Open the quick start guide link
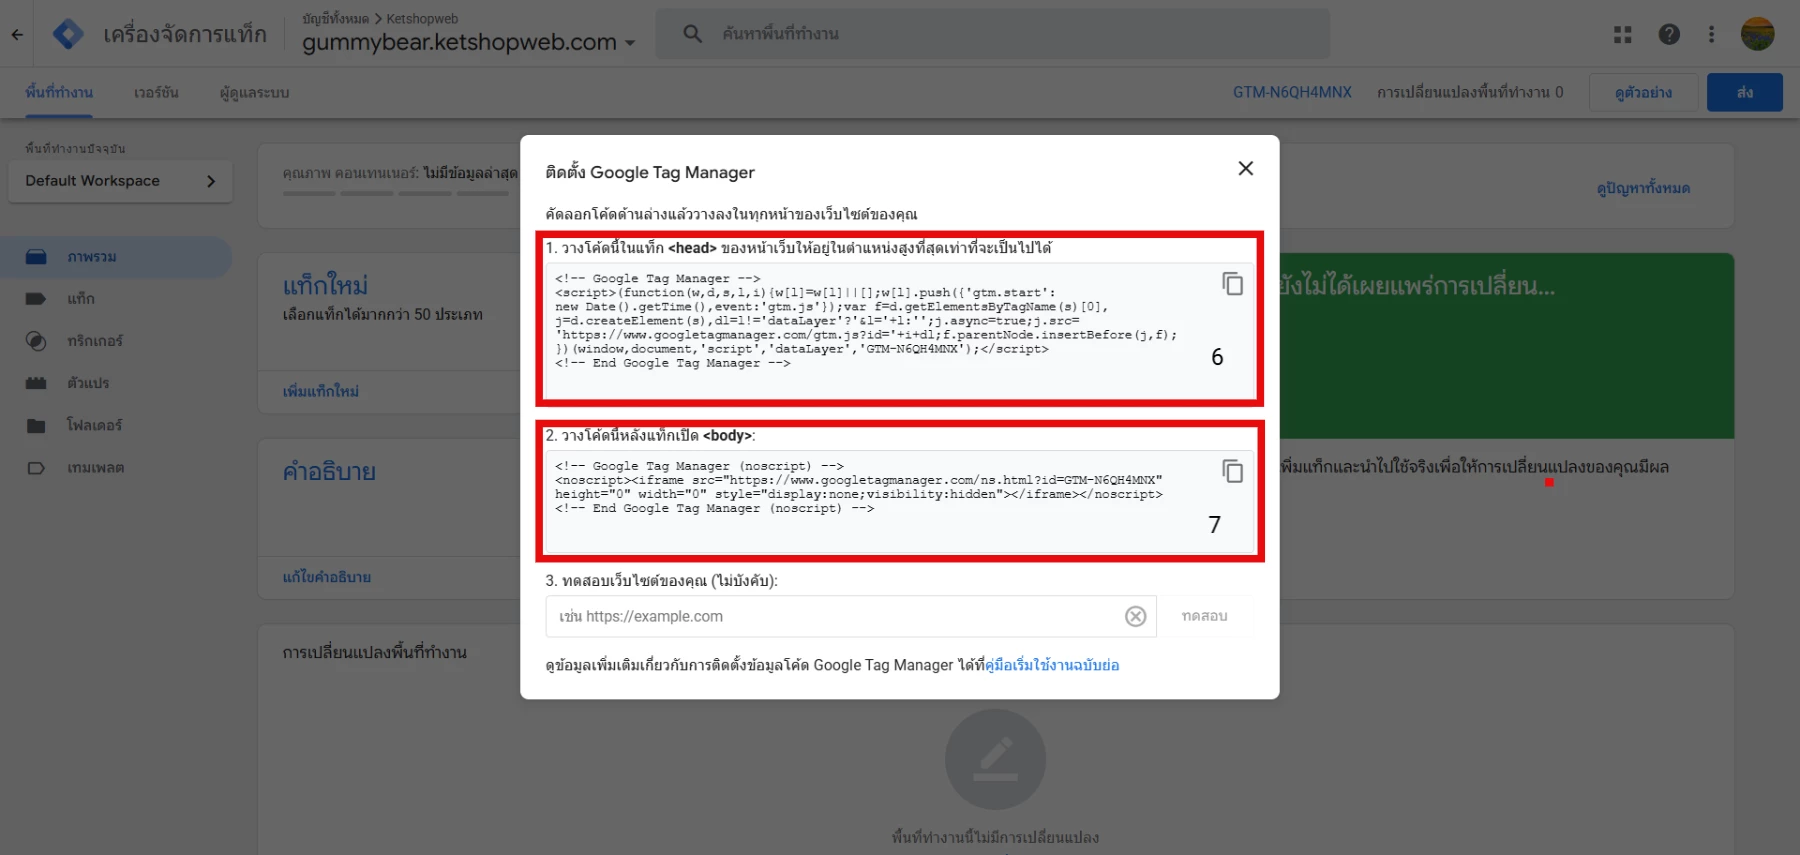This screenshot has height=855, width=1800. coord(1052,665)
